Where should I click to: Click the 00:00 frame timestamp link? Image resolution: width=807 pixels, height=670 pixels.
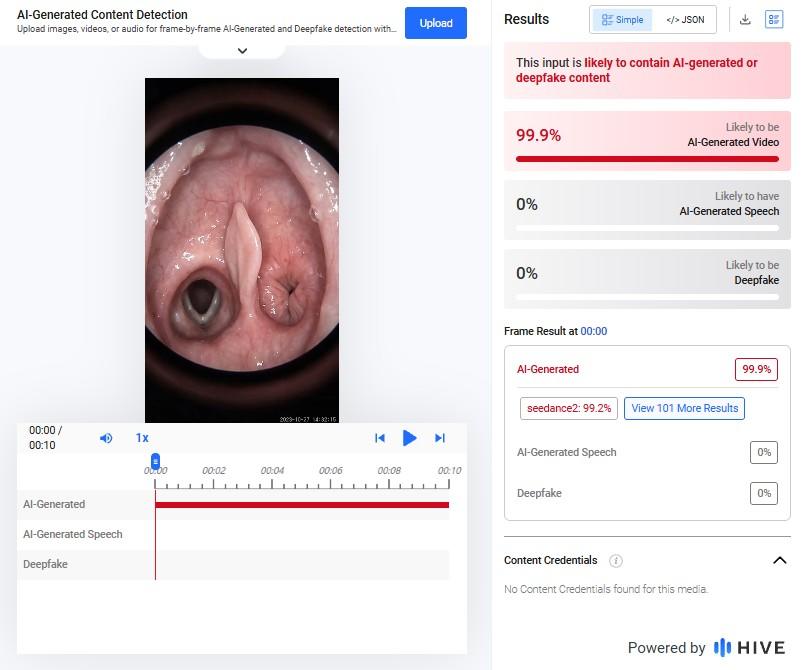(x=593, y=331)
